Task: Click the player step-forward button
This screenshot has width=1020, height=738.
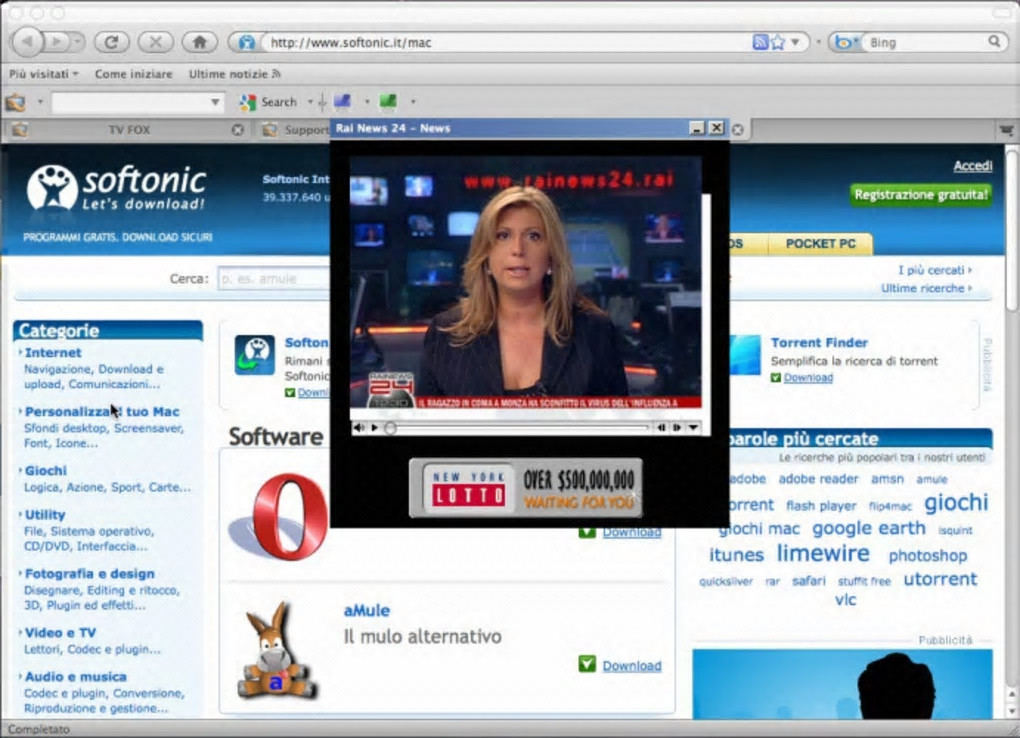Action: coord(677,428)
